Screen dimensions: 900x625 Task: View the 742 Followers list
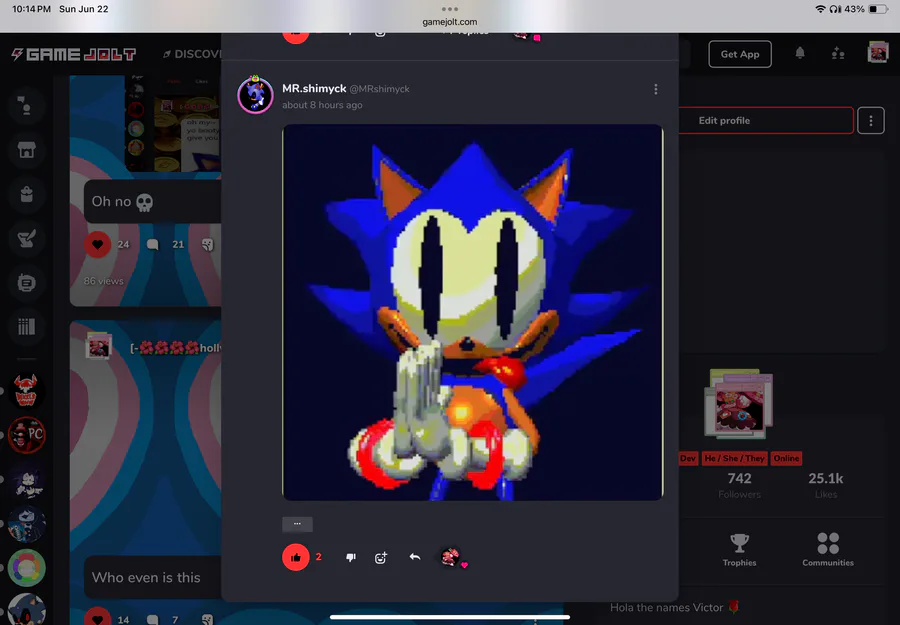coord(739,485)
